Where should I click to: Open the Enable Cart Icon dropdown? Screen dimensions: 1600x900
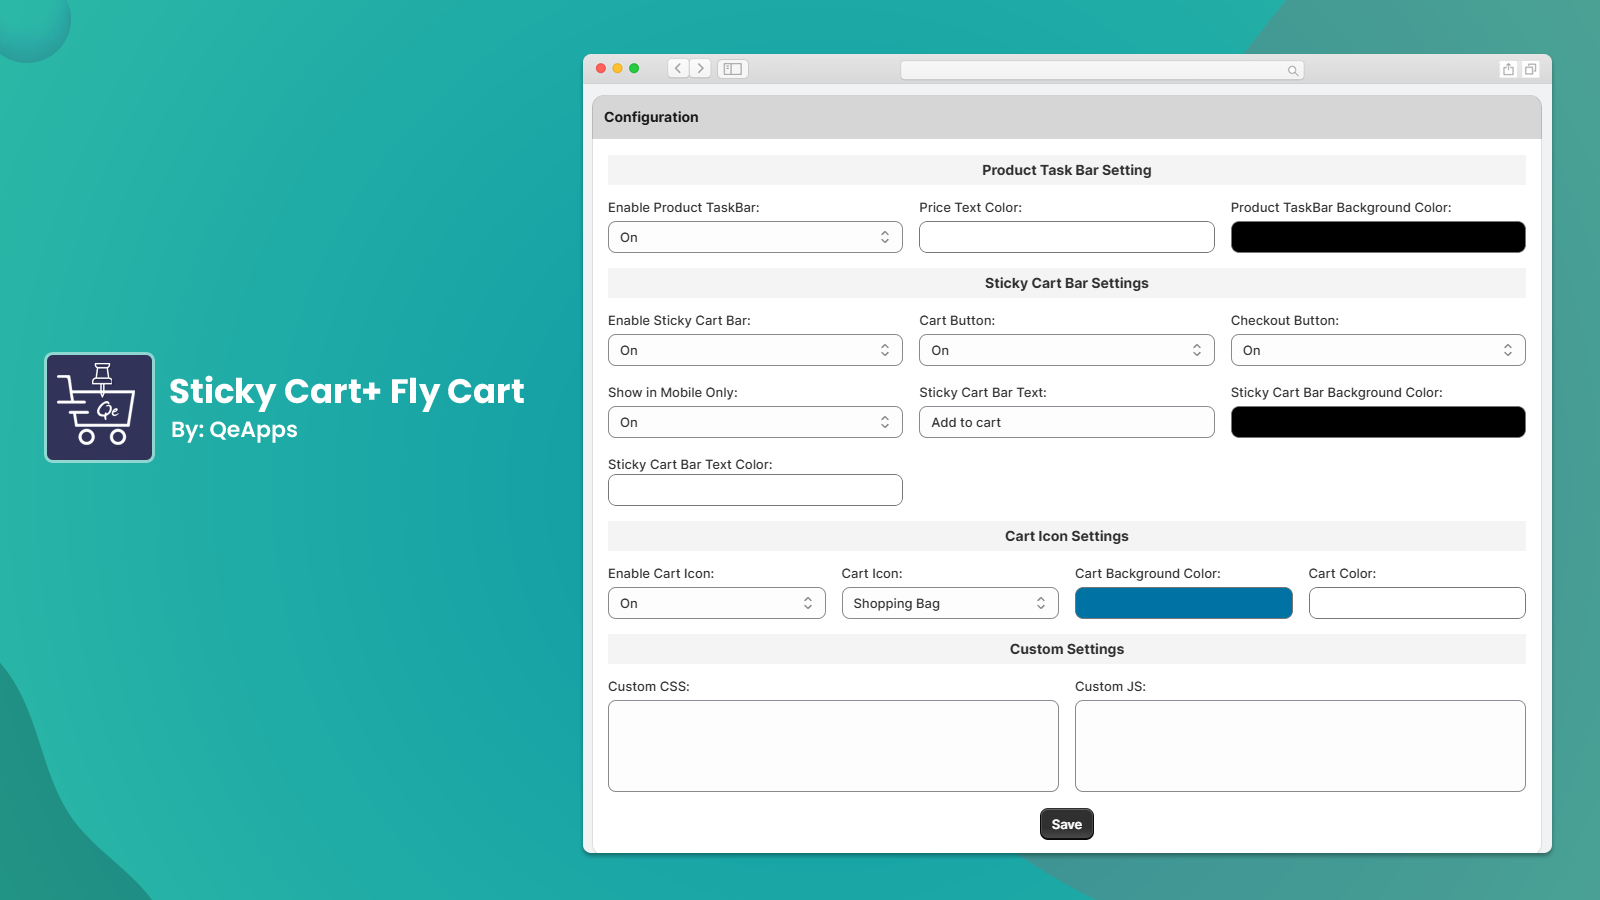[x=717, y=603]
